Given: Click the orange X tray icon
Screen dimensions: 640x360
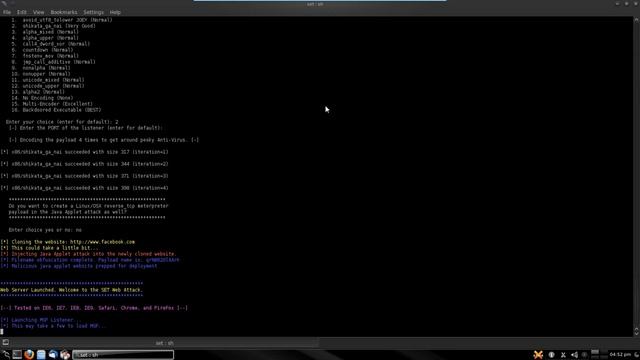Looking at the screenshot, I should coord(538,355).
